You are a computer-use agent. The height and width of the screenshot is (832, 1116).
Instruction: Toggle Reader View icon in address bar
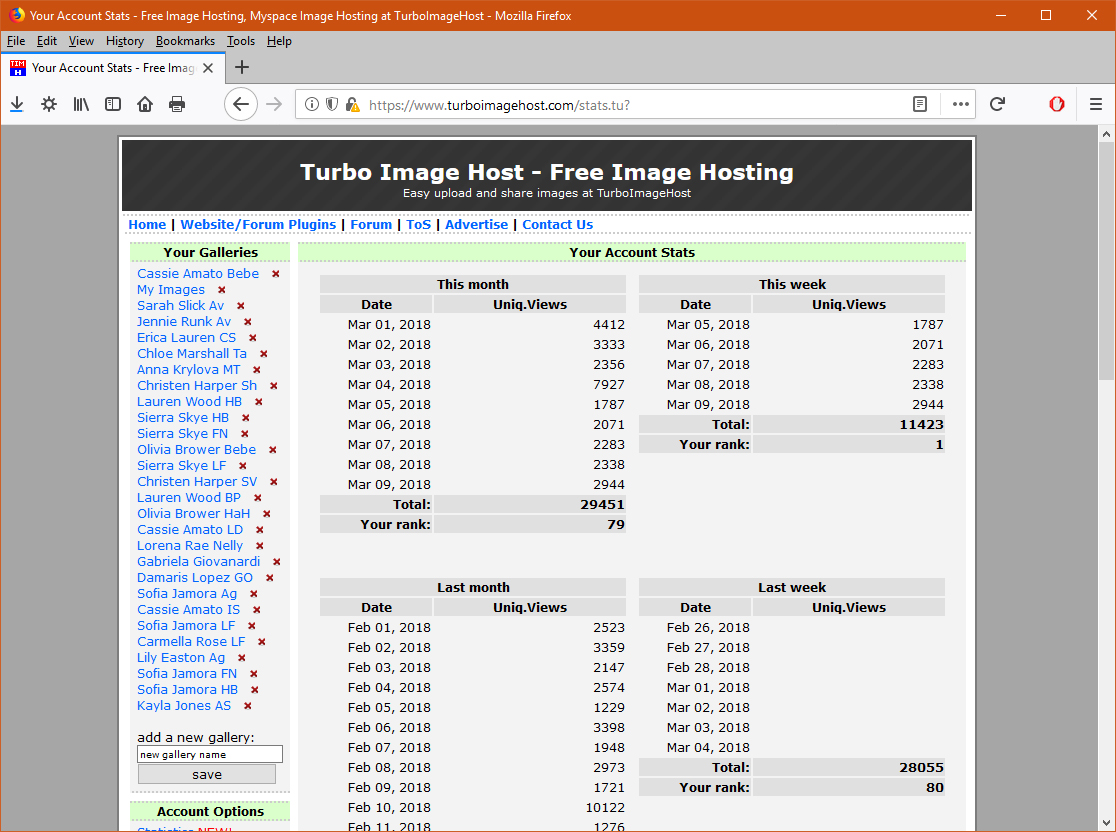point(920,104)
